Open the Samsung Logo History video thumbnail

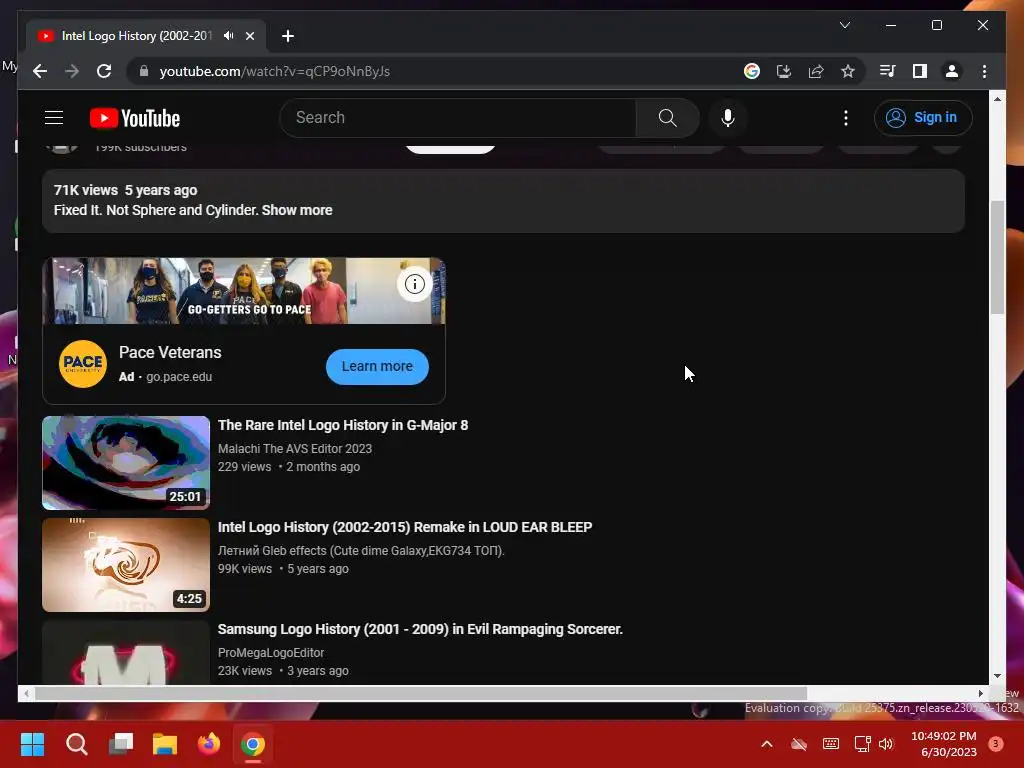pyautogui.click(x=126, y=652)
